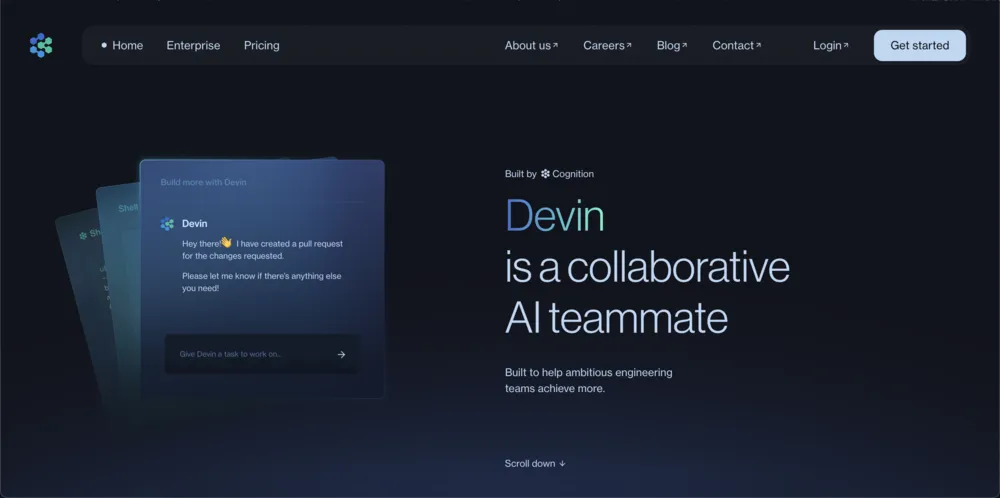Click Scroll down link
This screenshot has width=1000, height=498.
535,464
